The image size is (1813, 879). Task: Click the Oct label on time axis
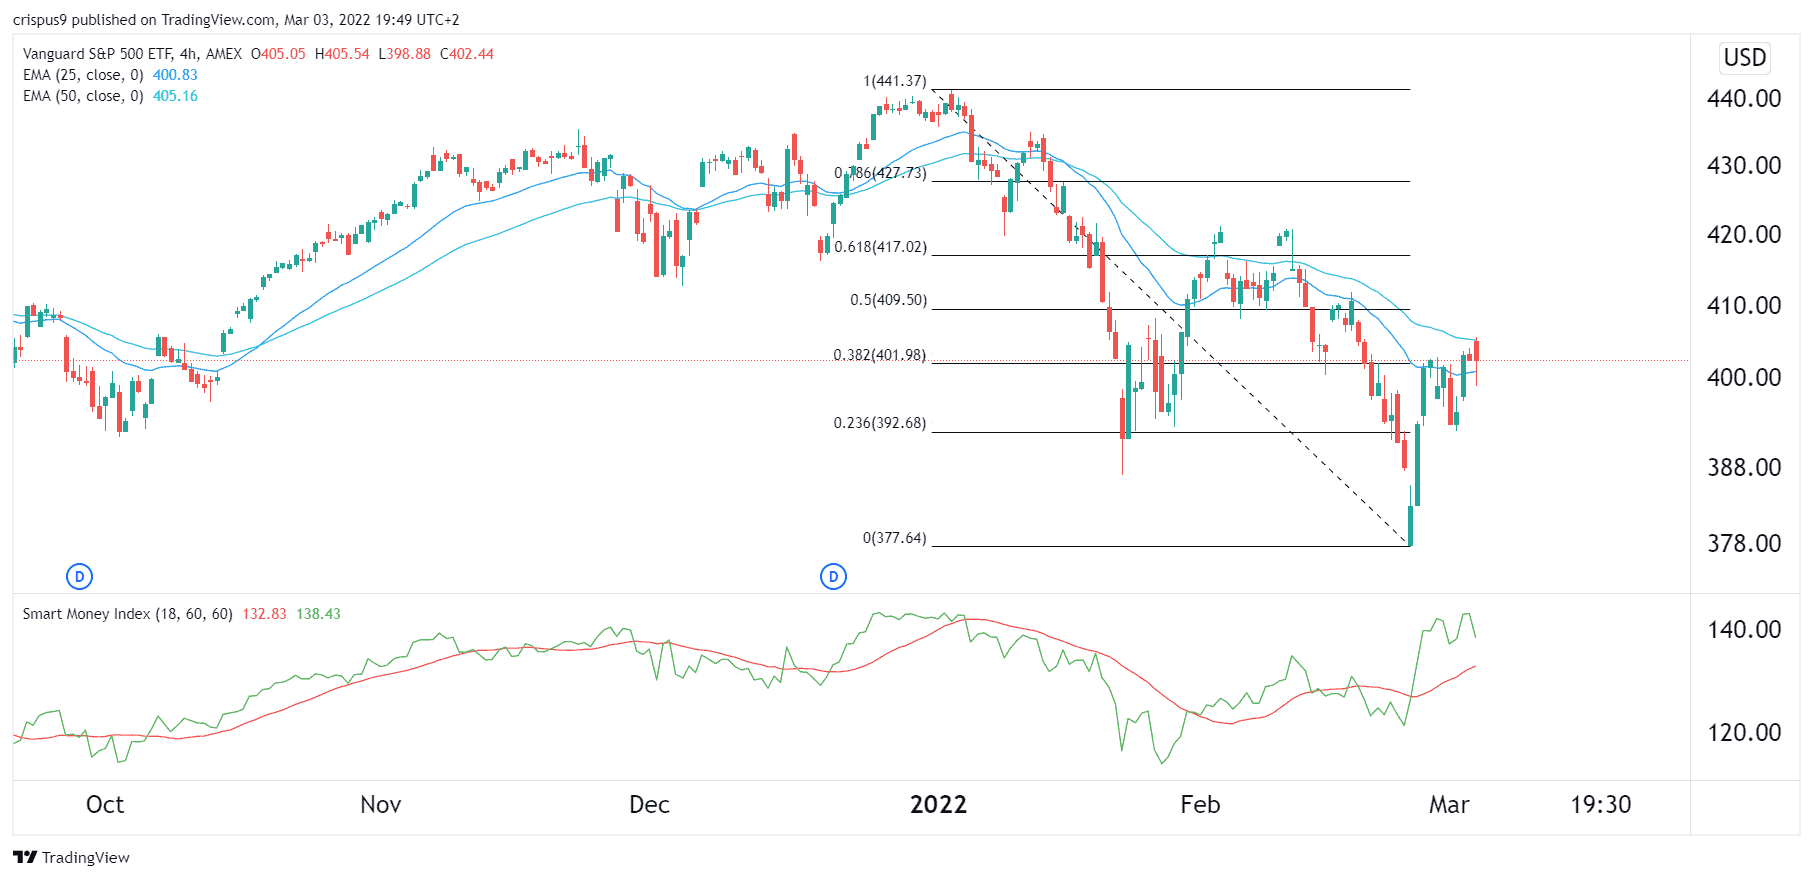(x=105, y=804)
